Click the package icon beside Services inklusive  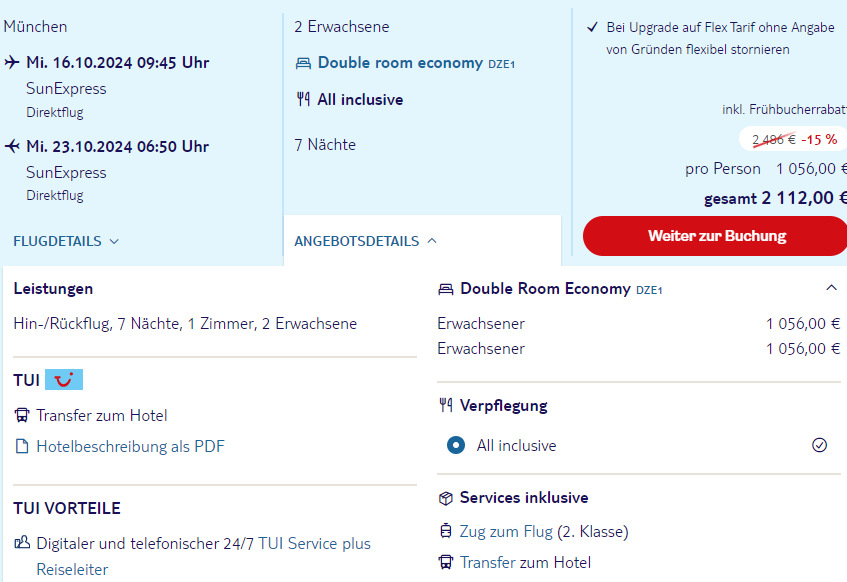pyautogui.click(x=446, y=498)
